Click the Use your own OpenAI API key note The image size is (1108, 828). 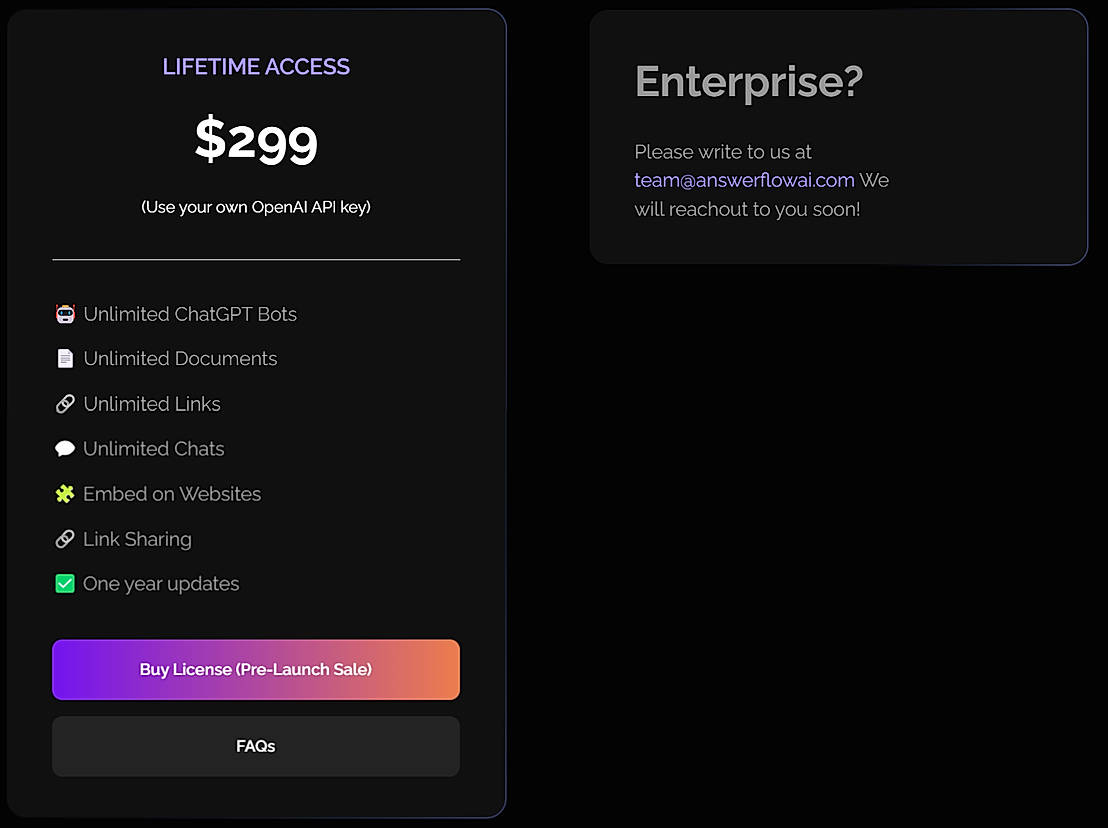click(x=256, y=208)
